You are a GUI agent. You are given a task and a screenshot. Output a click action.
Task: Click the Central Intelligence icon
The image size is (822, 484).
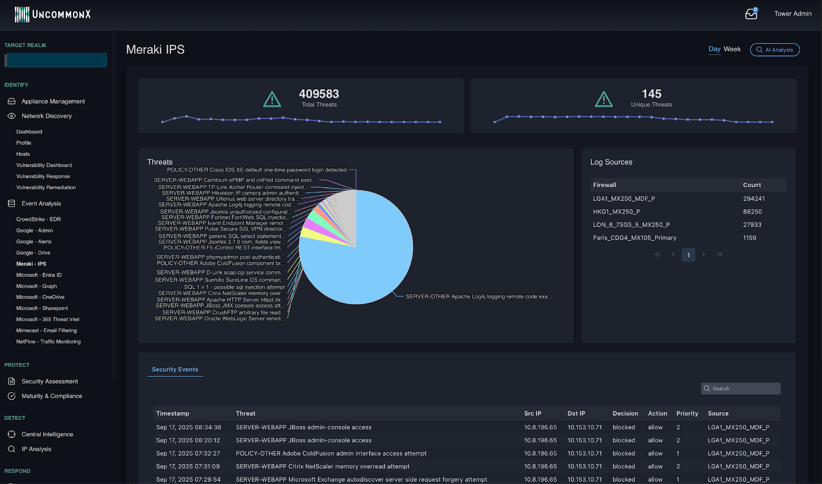12,434
